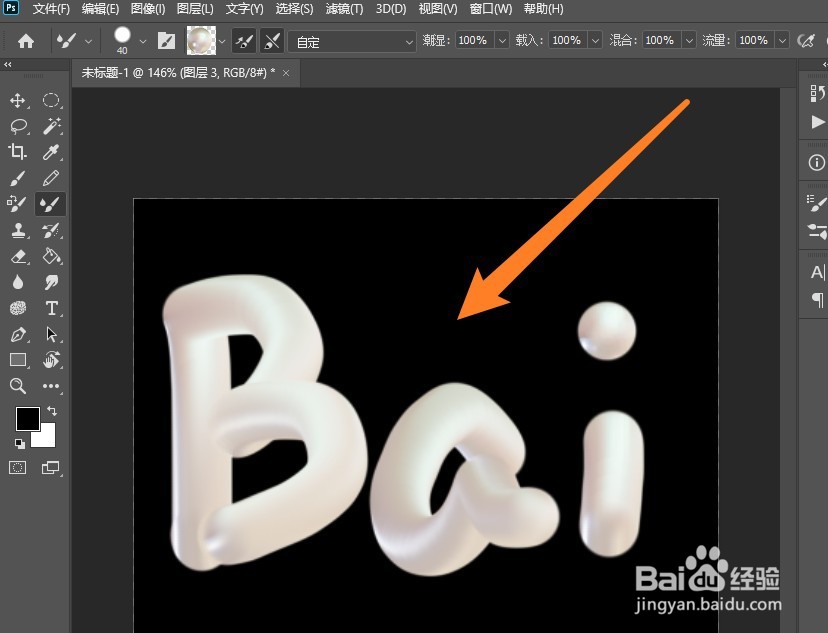Toggle clean brush after each stroke

(272, 41)
